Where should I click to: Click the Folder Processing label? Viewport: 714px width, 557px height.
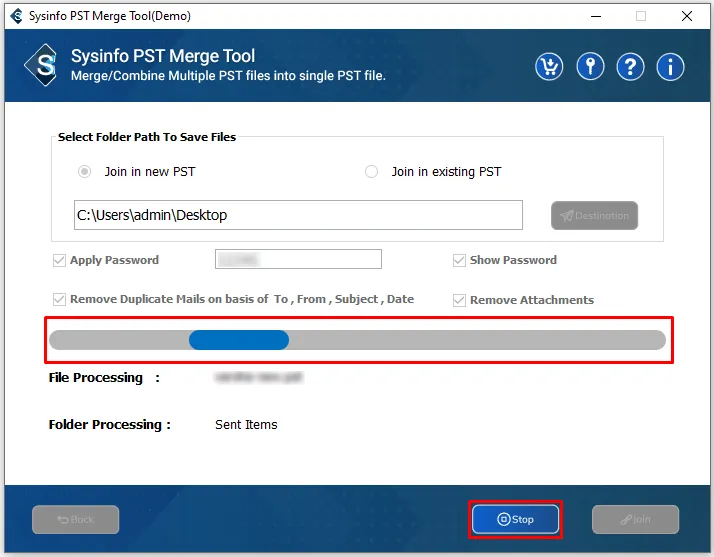coord(110,424)
